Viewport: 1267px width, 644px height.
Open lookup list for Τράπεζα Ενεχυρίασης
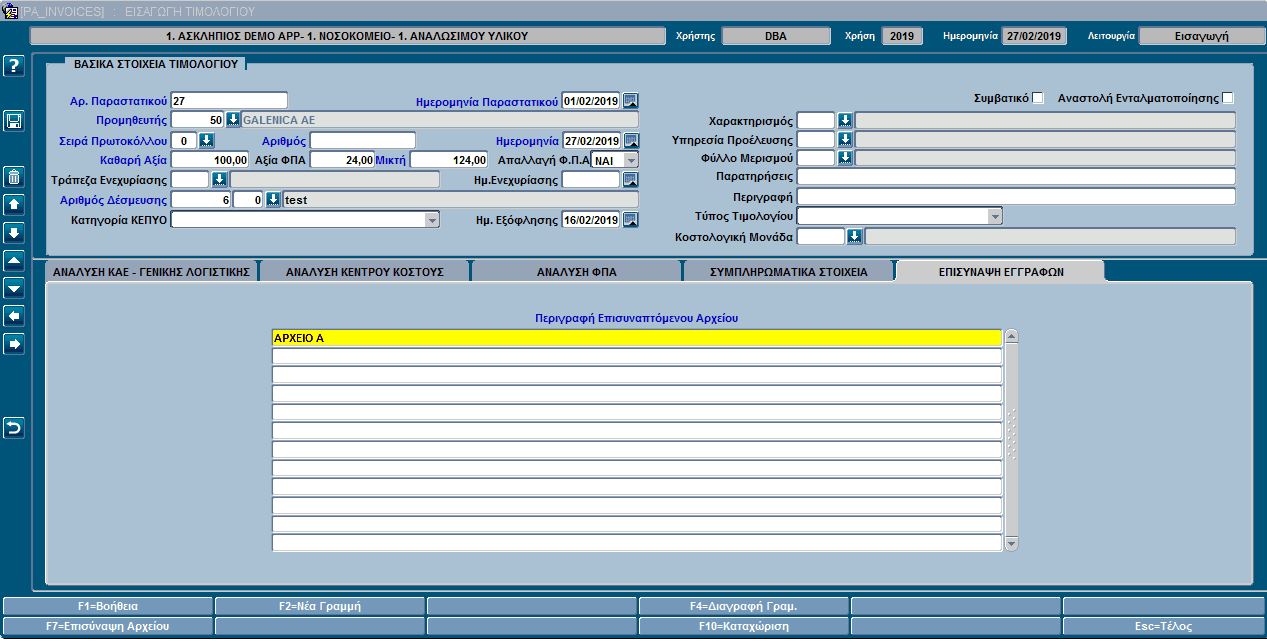coord(219,180)
